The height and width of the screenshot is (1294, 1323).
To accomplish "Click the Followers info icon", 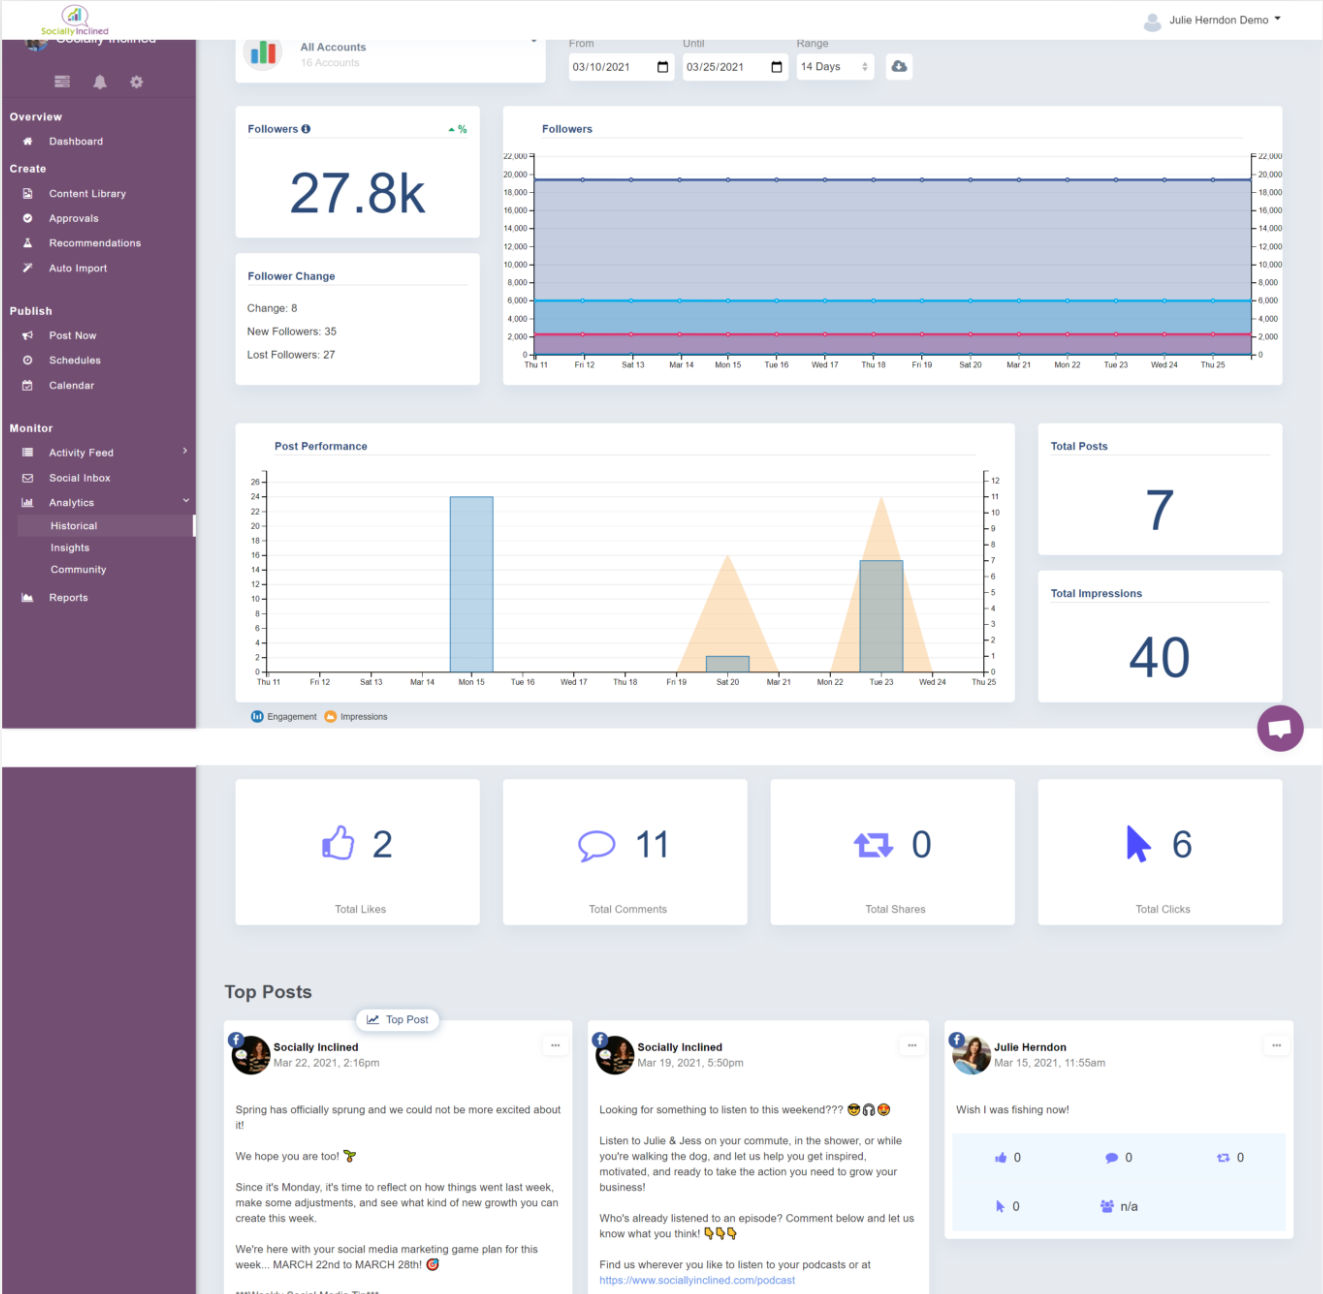I will pos(306,129).
